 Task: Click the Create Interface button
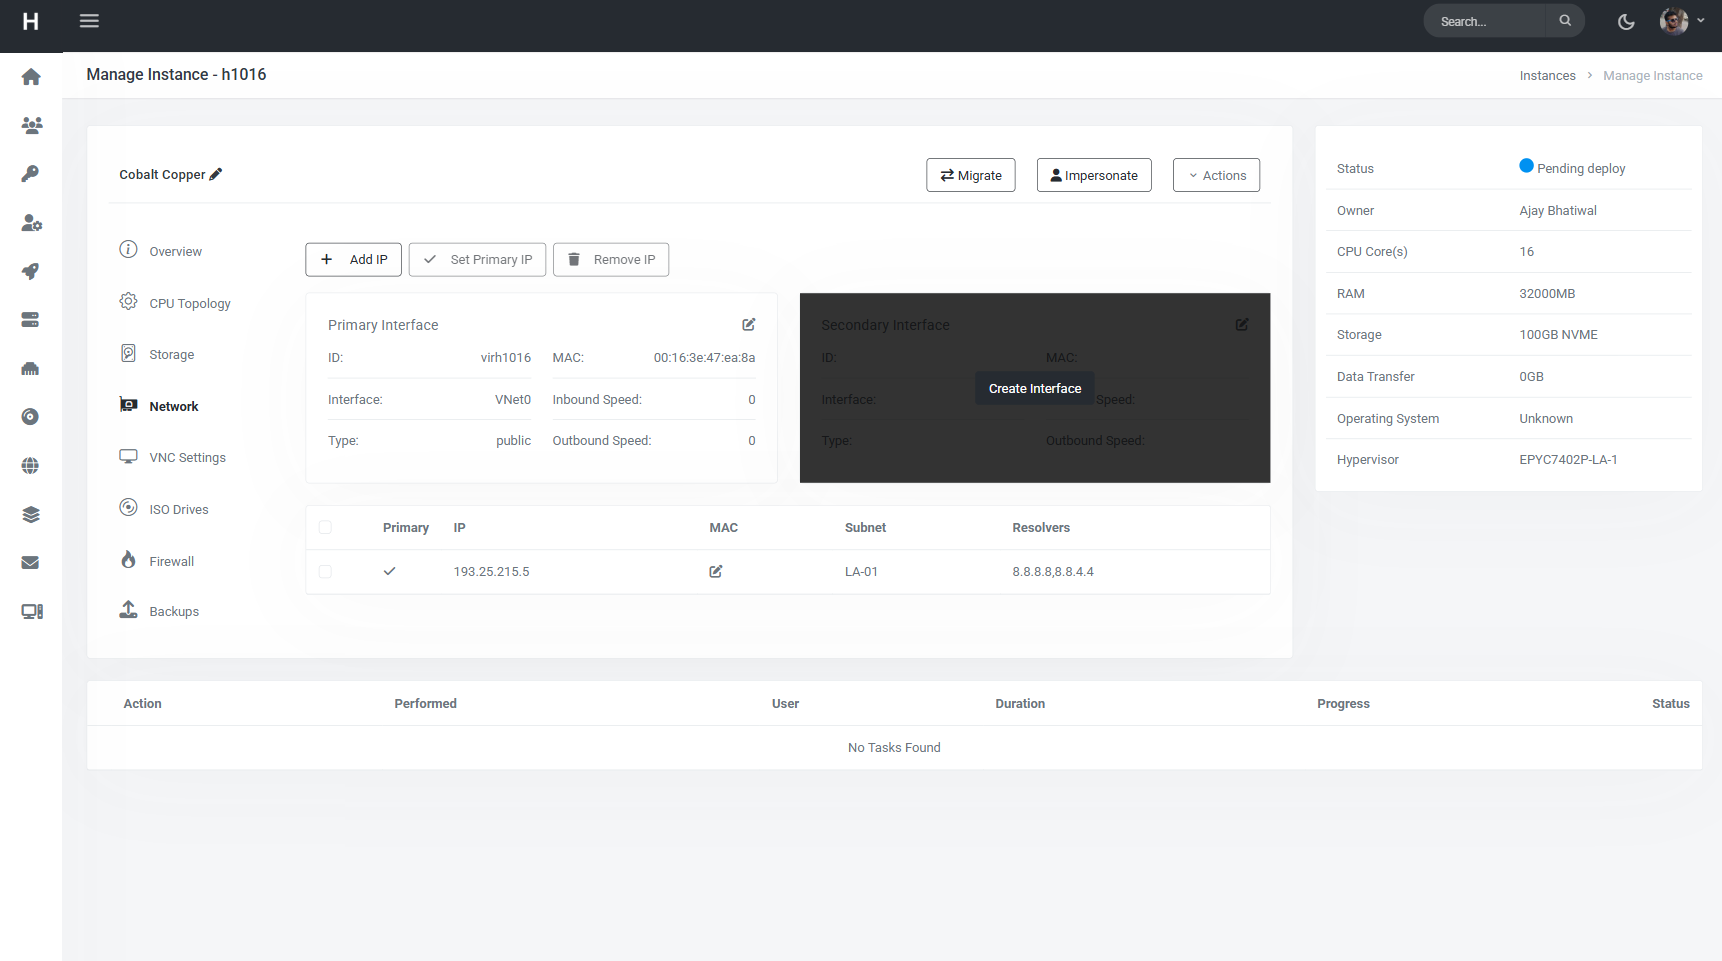(x=1034, y=389)
